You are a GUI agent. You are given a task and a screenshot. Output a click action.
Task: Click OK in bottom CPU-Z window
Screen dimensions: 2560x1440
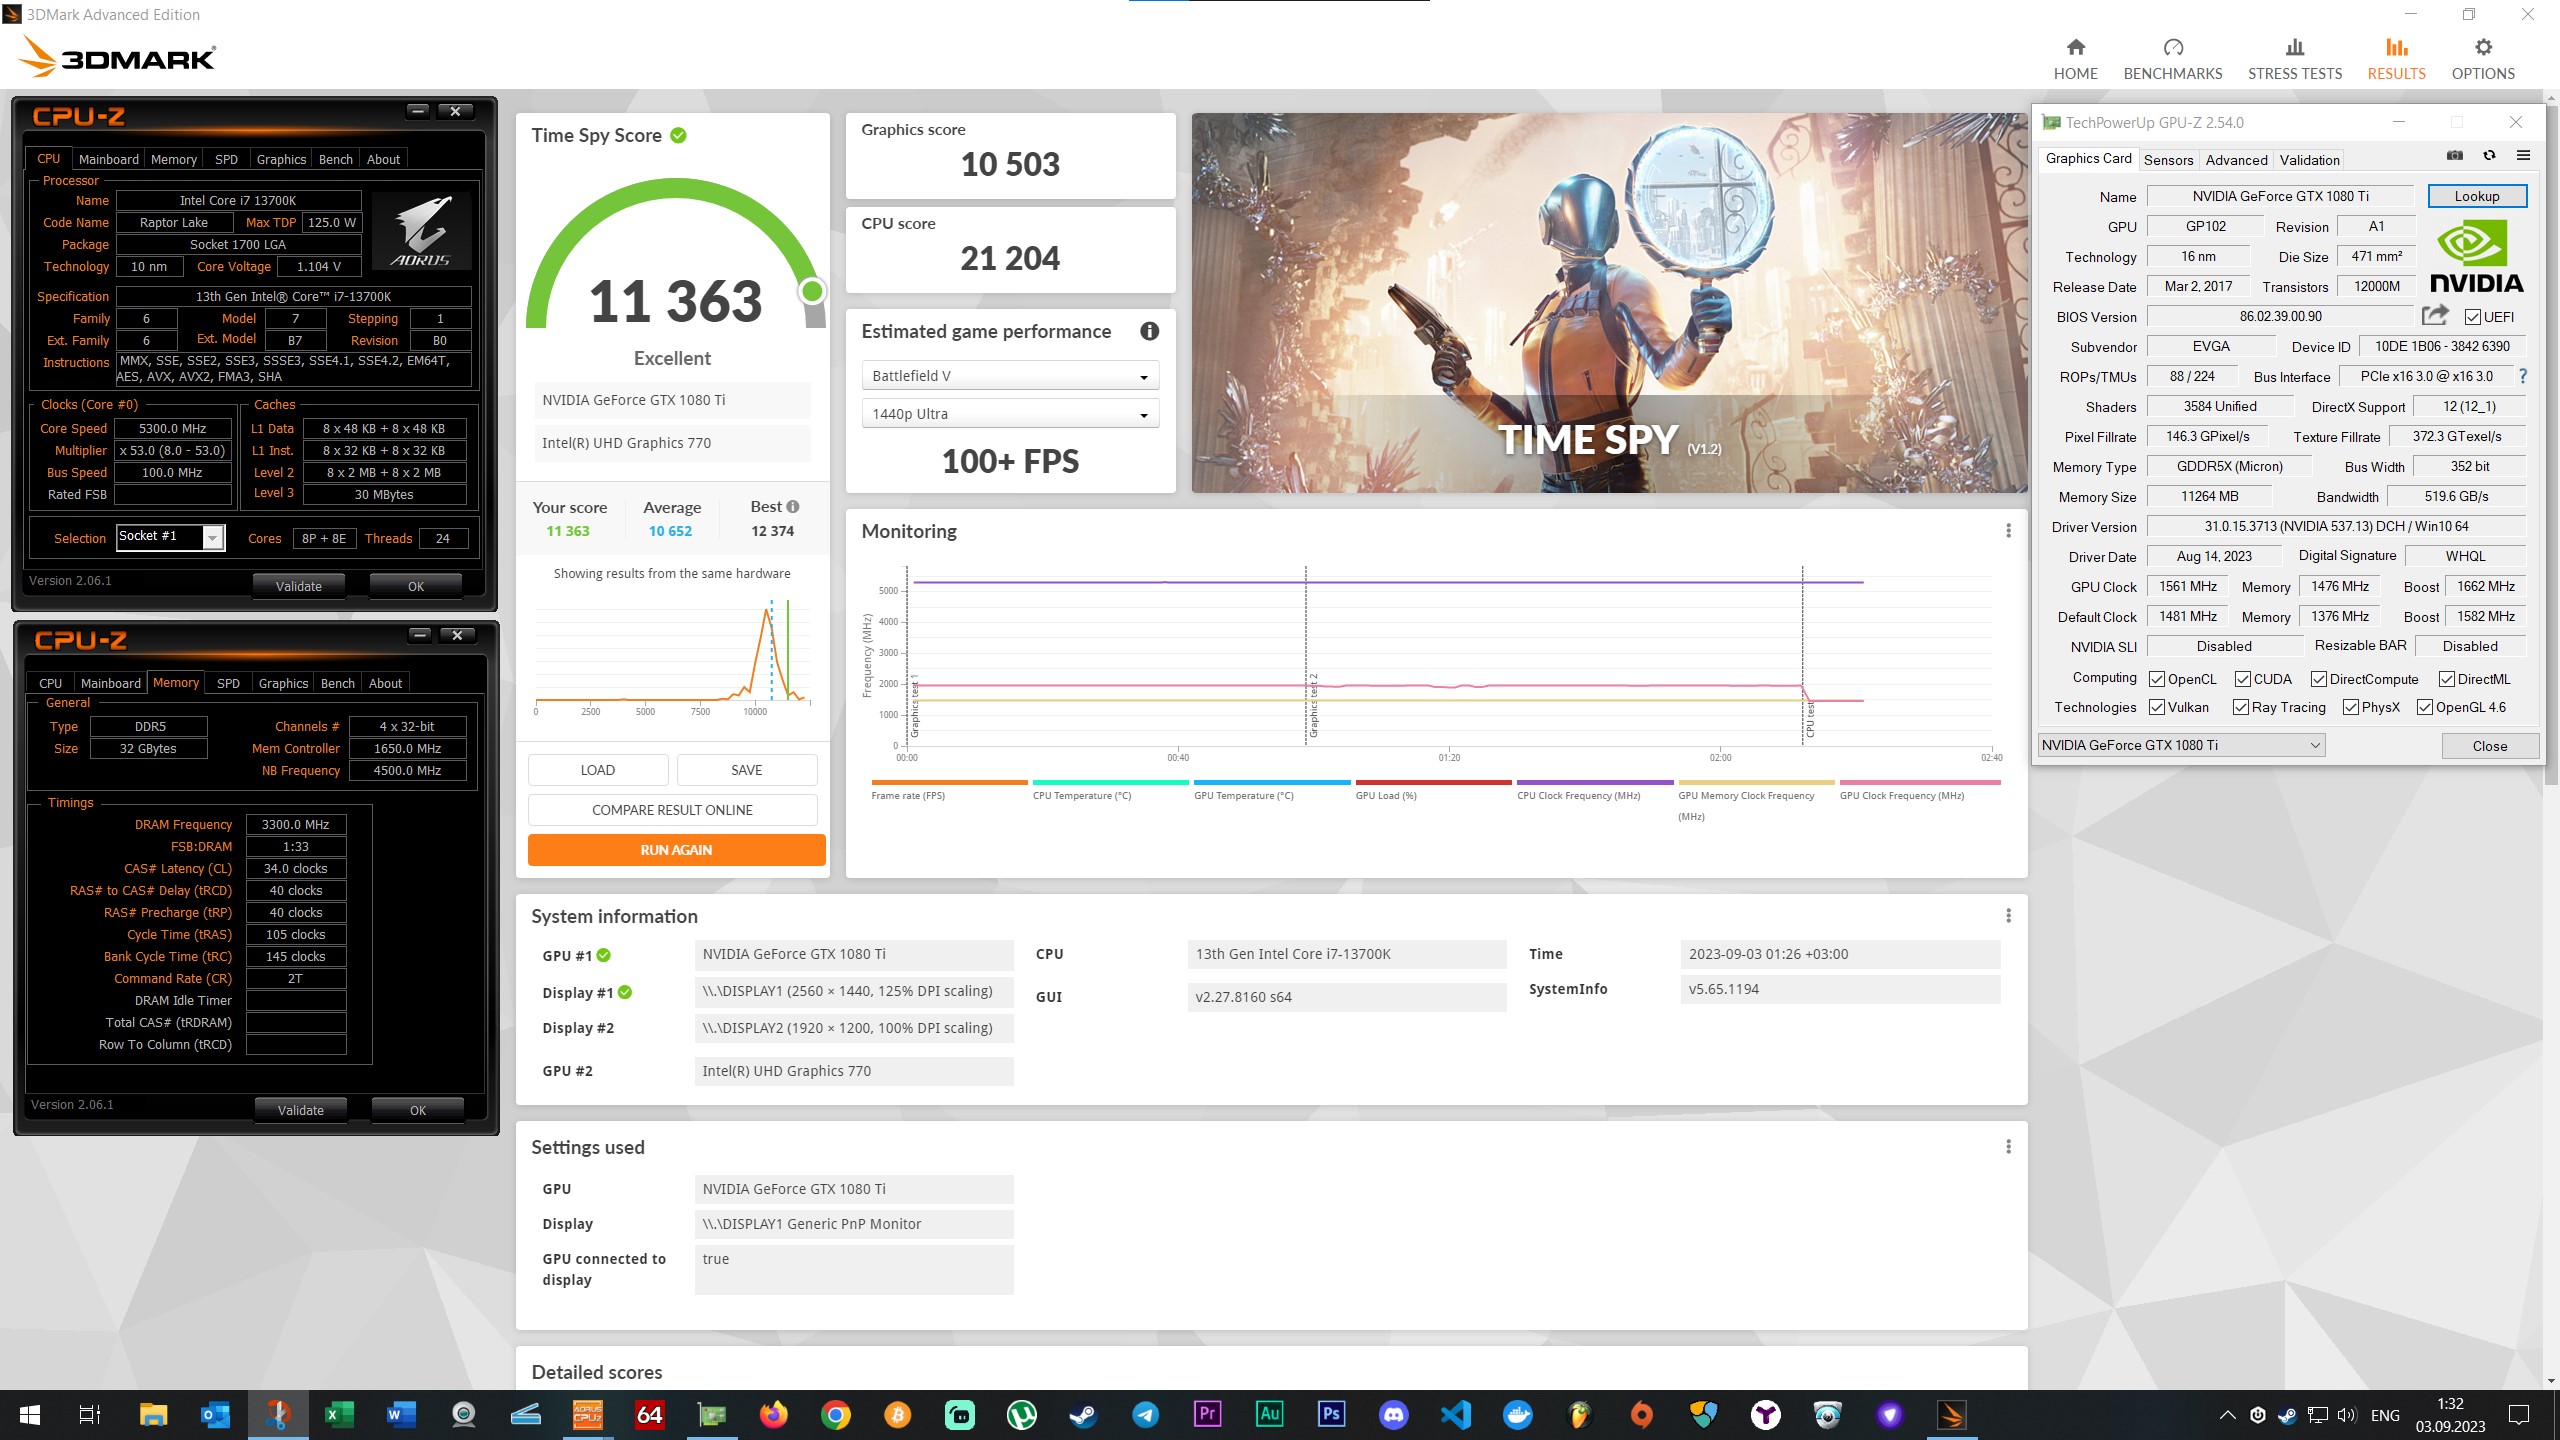417,1110
